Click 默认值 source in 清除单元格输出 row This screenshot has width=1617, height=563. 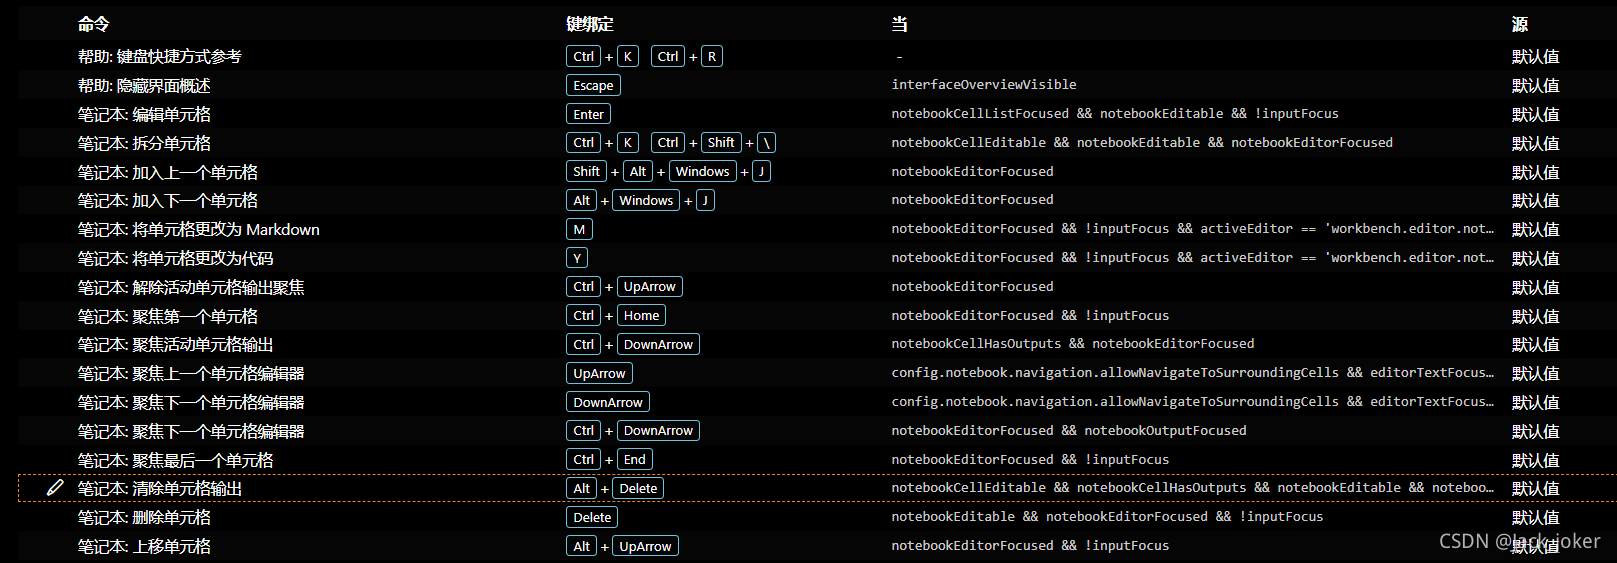(x=1536, y=489)
